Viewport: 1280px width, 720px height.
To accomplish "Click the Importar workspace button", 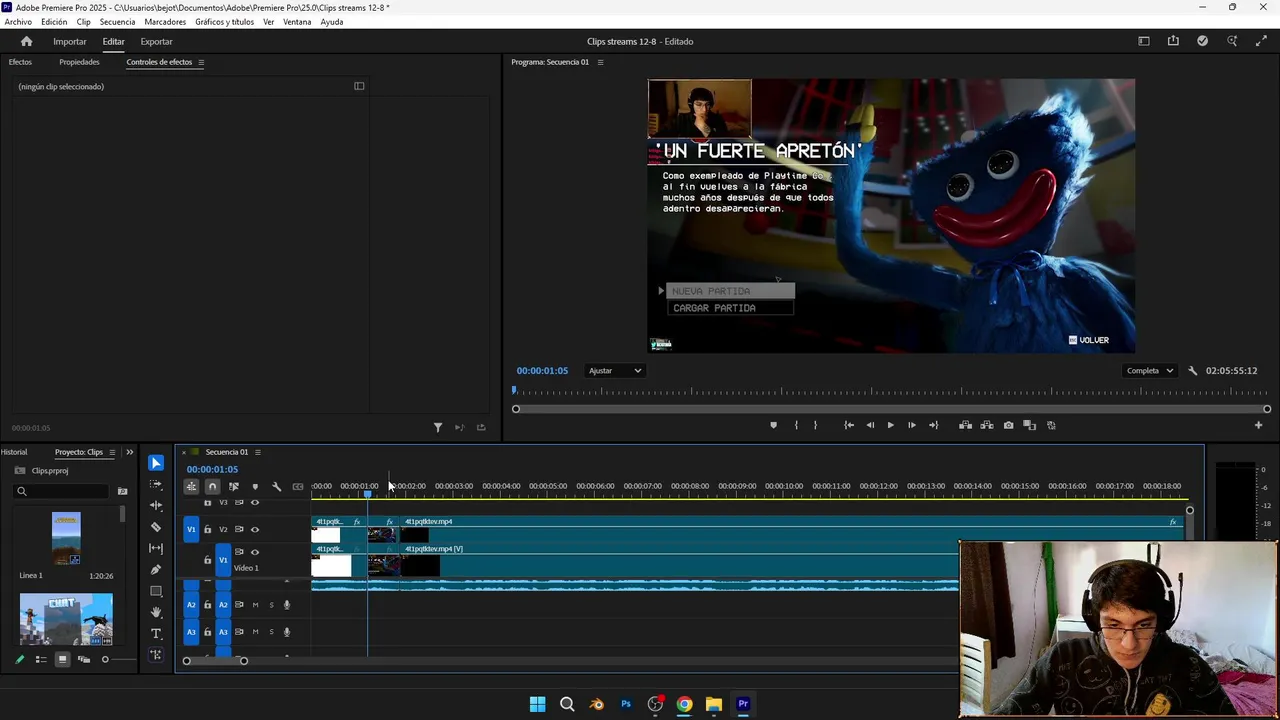I will 70,41.
